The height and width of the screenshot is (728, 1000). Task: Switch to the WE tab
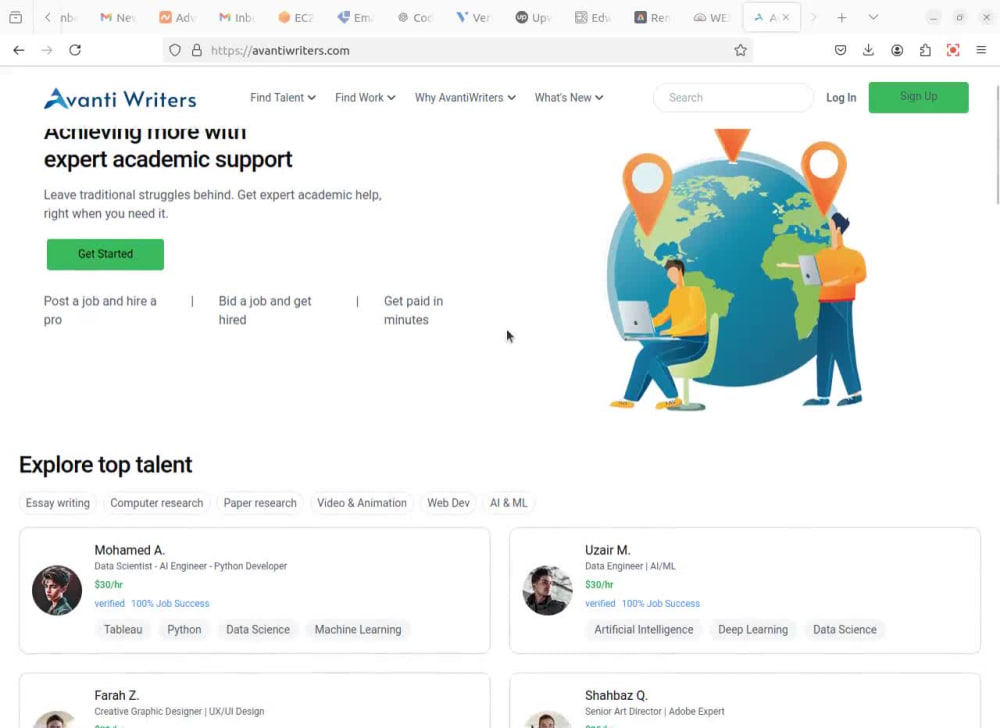tap(710, 17)
